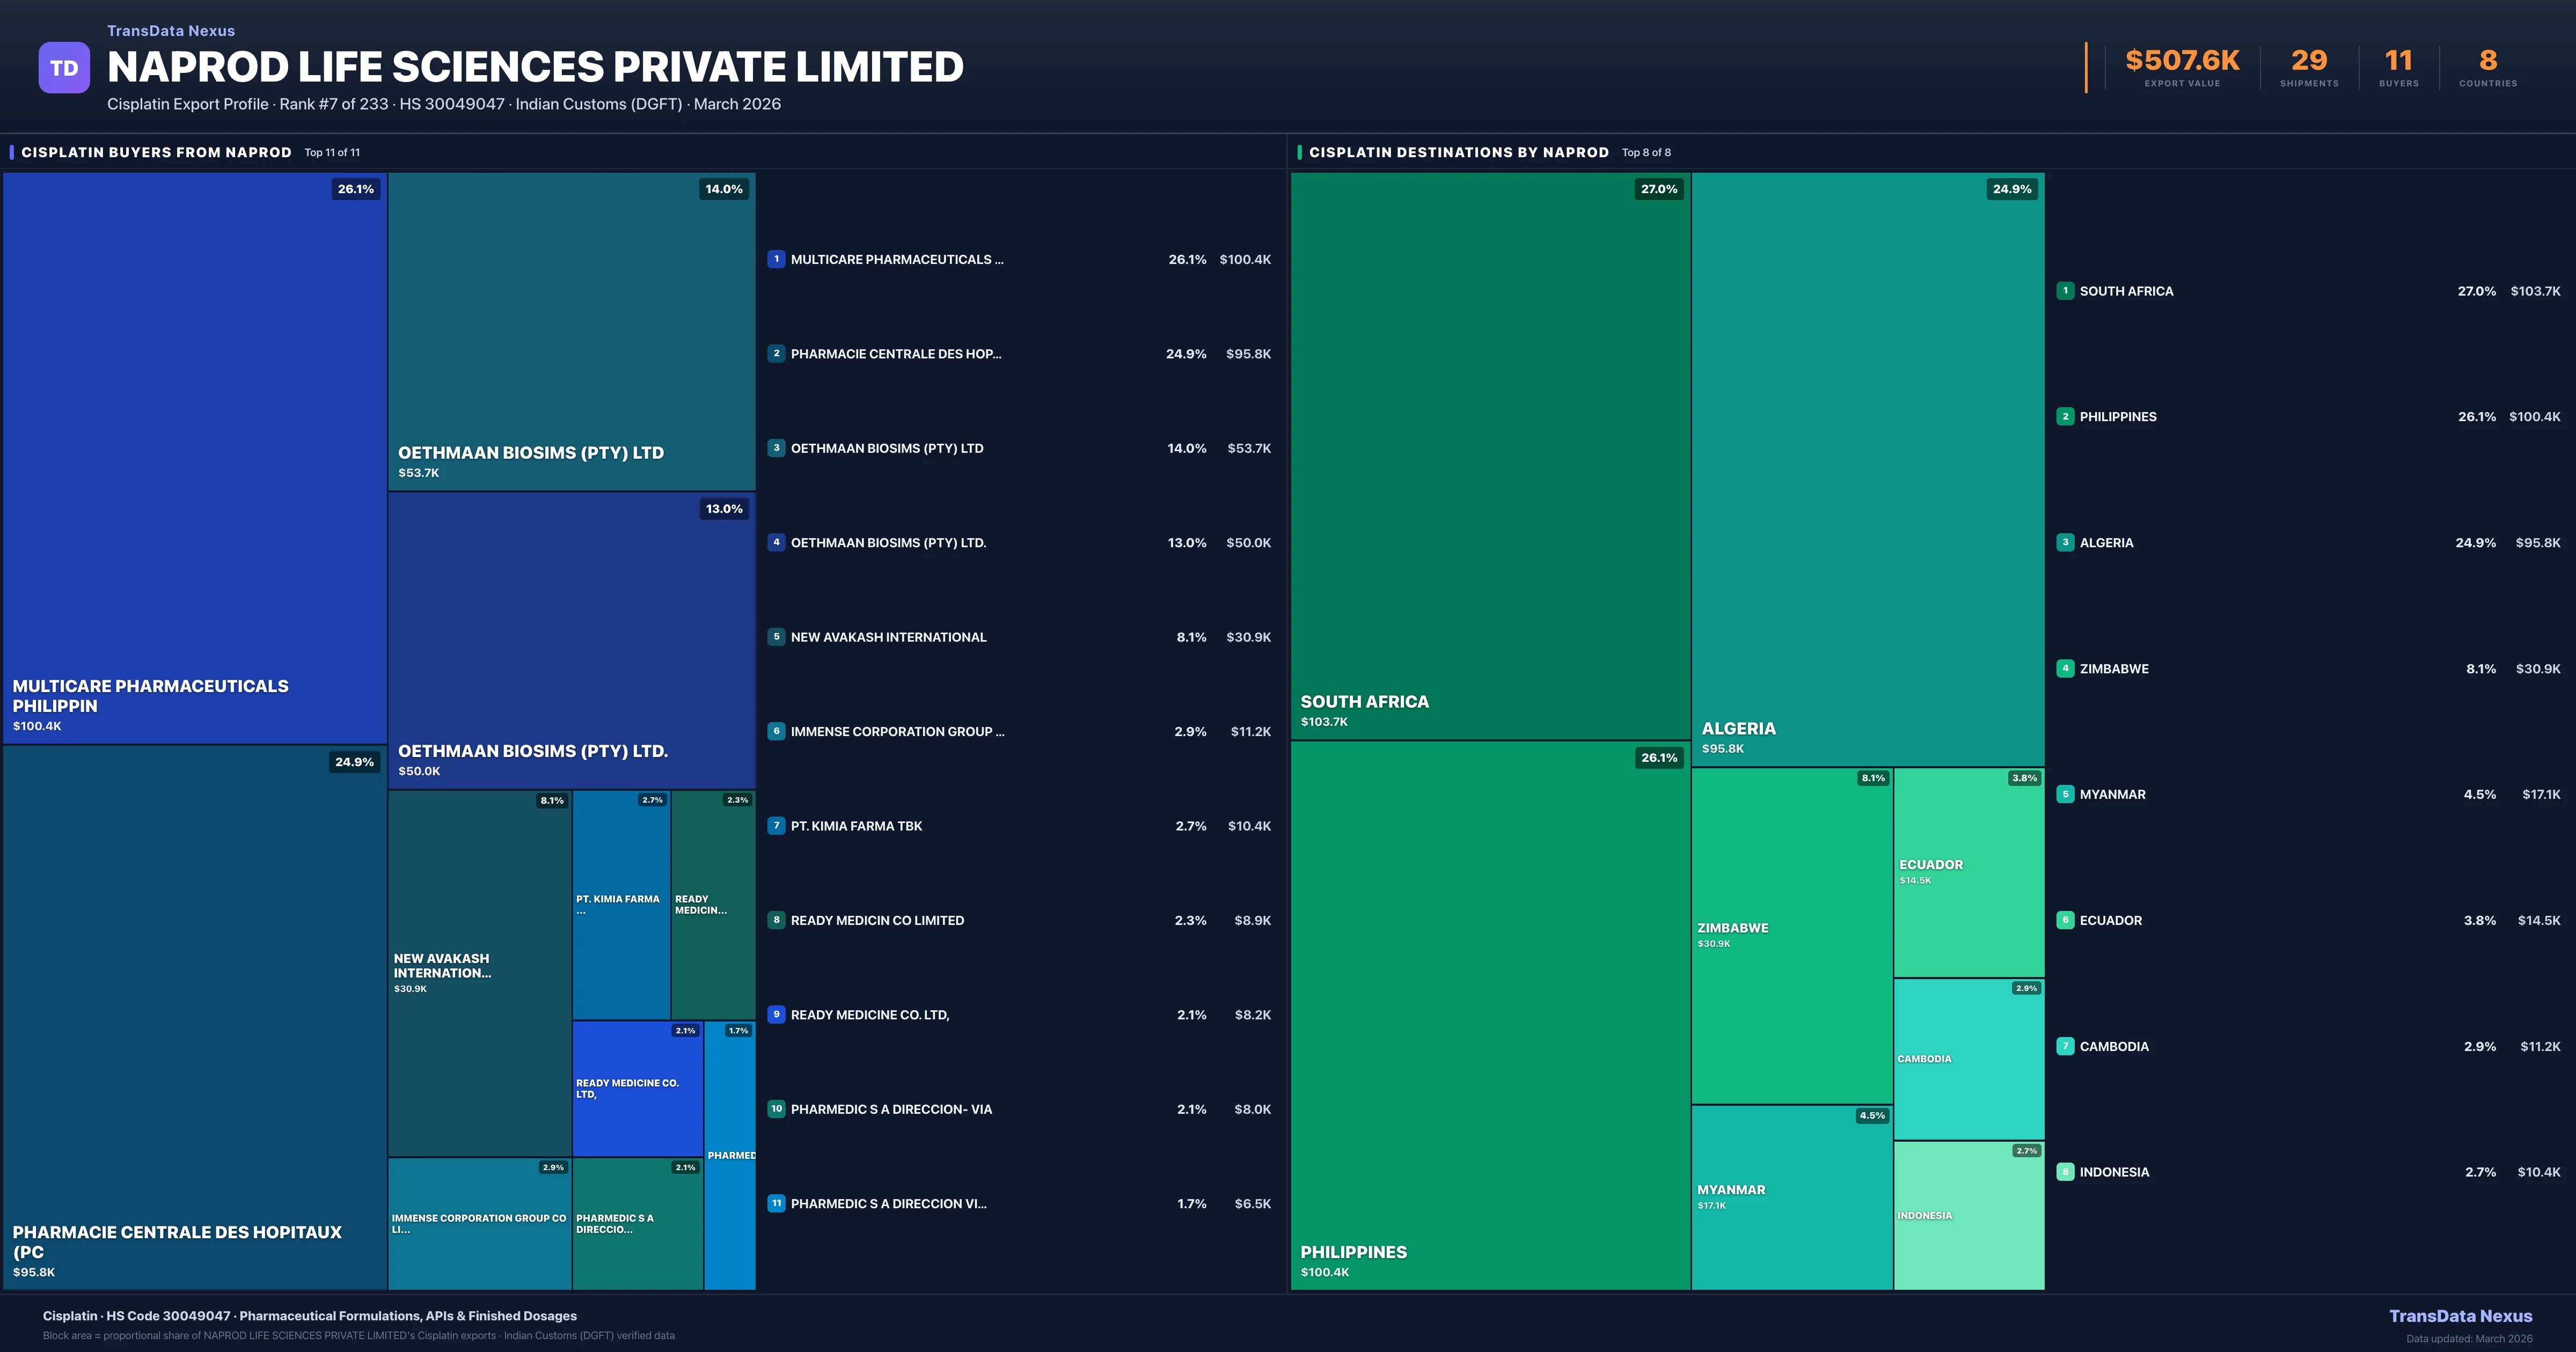Image resolution: width=2576 pixels, height=1352 pixels.
Task: Open the TransData Nexus link in the header
Action: [x=170, y=30]
